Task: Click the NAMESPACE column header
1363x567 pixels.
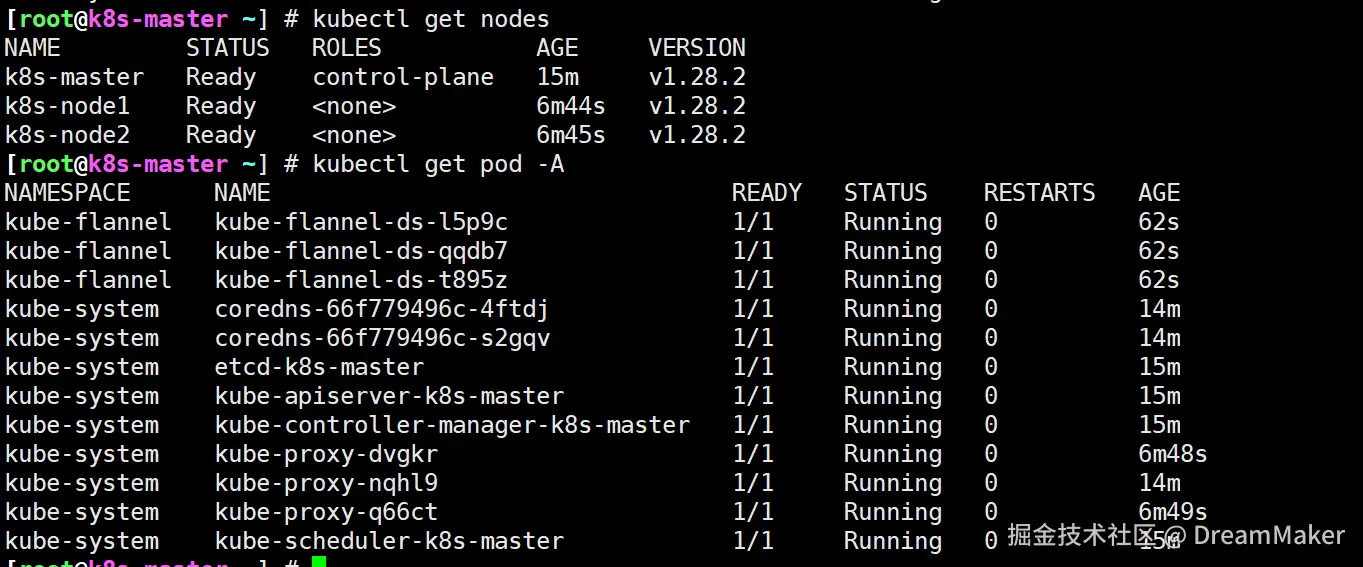Action: click(x=68, y=193)
